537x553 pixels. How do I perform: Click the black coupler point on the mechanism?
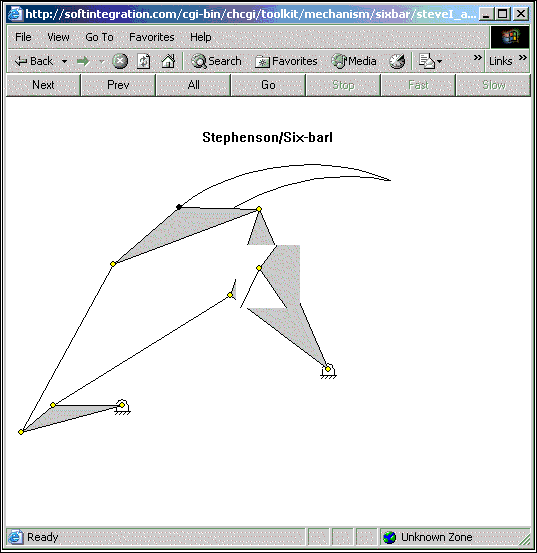click(179, 207)
